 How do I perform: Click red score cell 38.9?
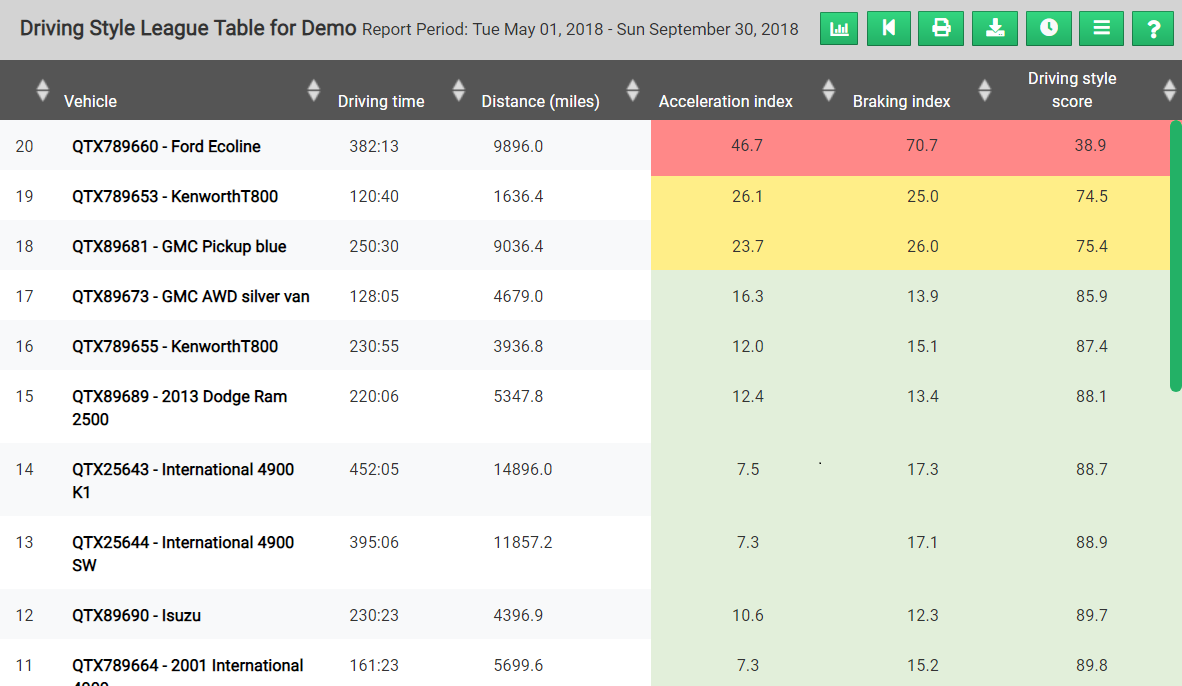coord(1090,145)
